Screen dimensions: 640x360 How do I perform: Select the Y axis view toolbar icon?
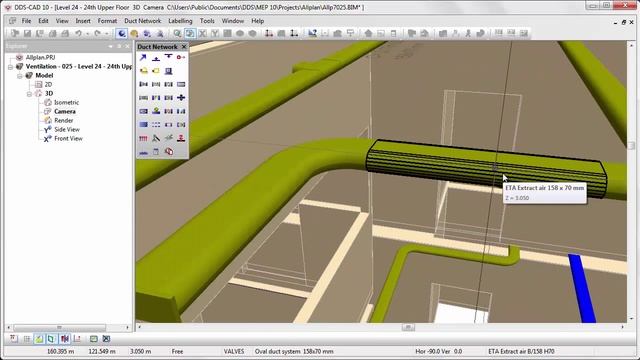215,33
